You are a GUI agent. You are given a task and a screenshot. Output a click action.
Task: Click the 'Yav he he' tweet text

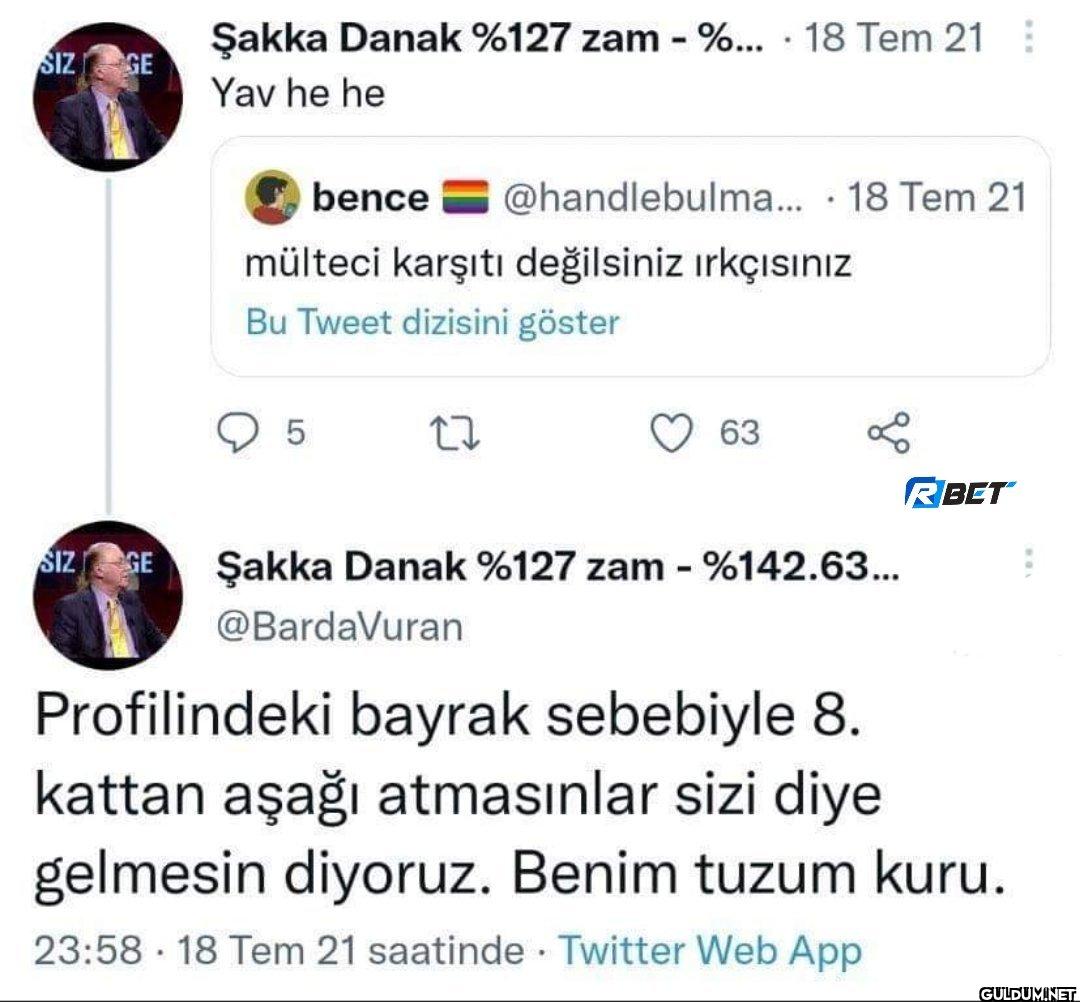click(x=299, y=94)
